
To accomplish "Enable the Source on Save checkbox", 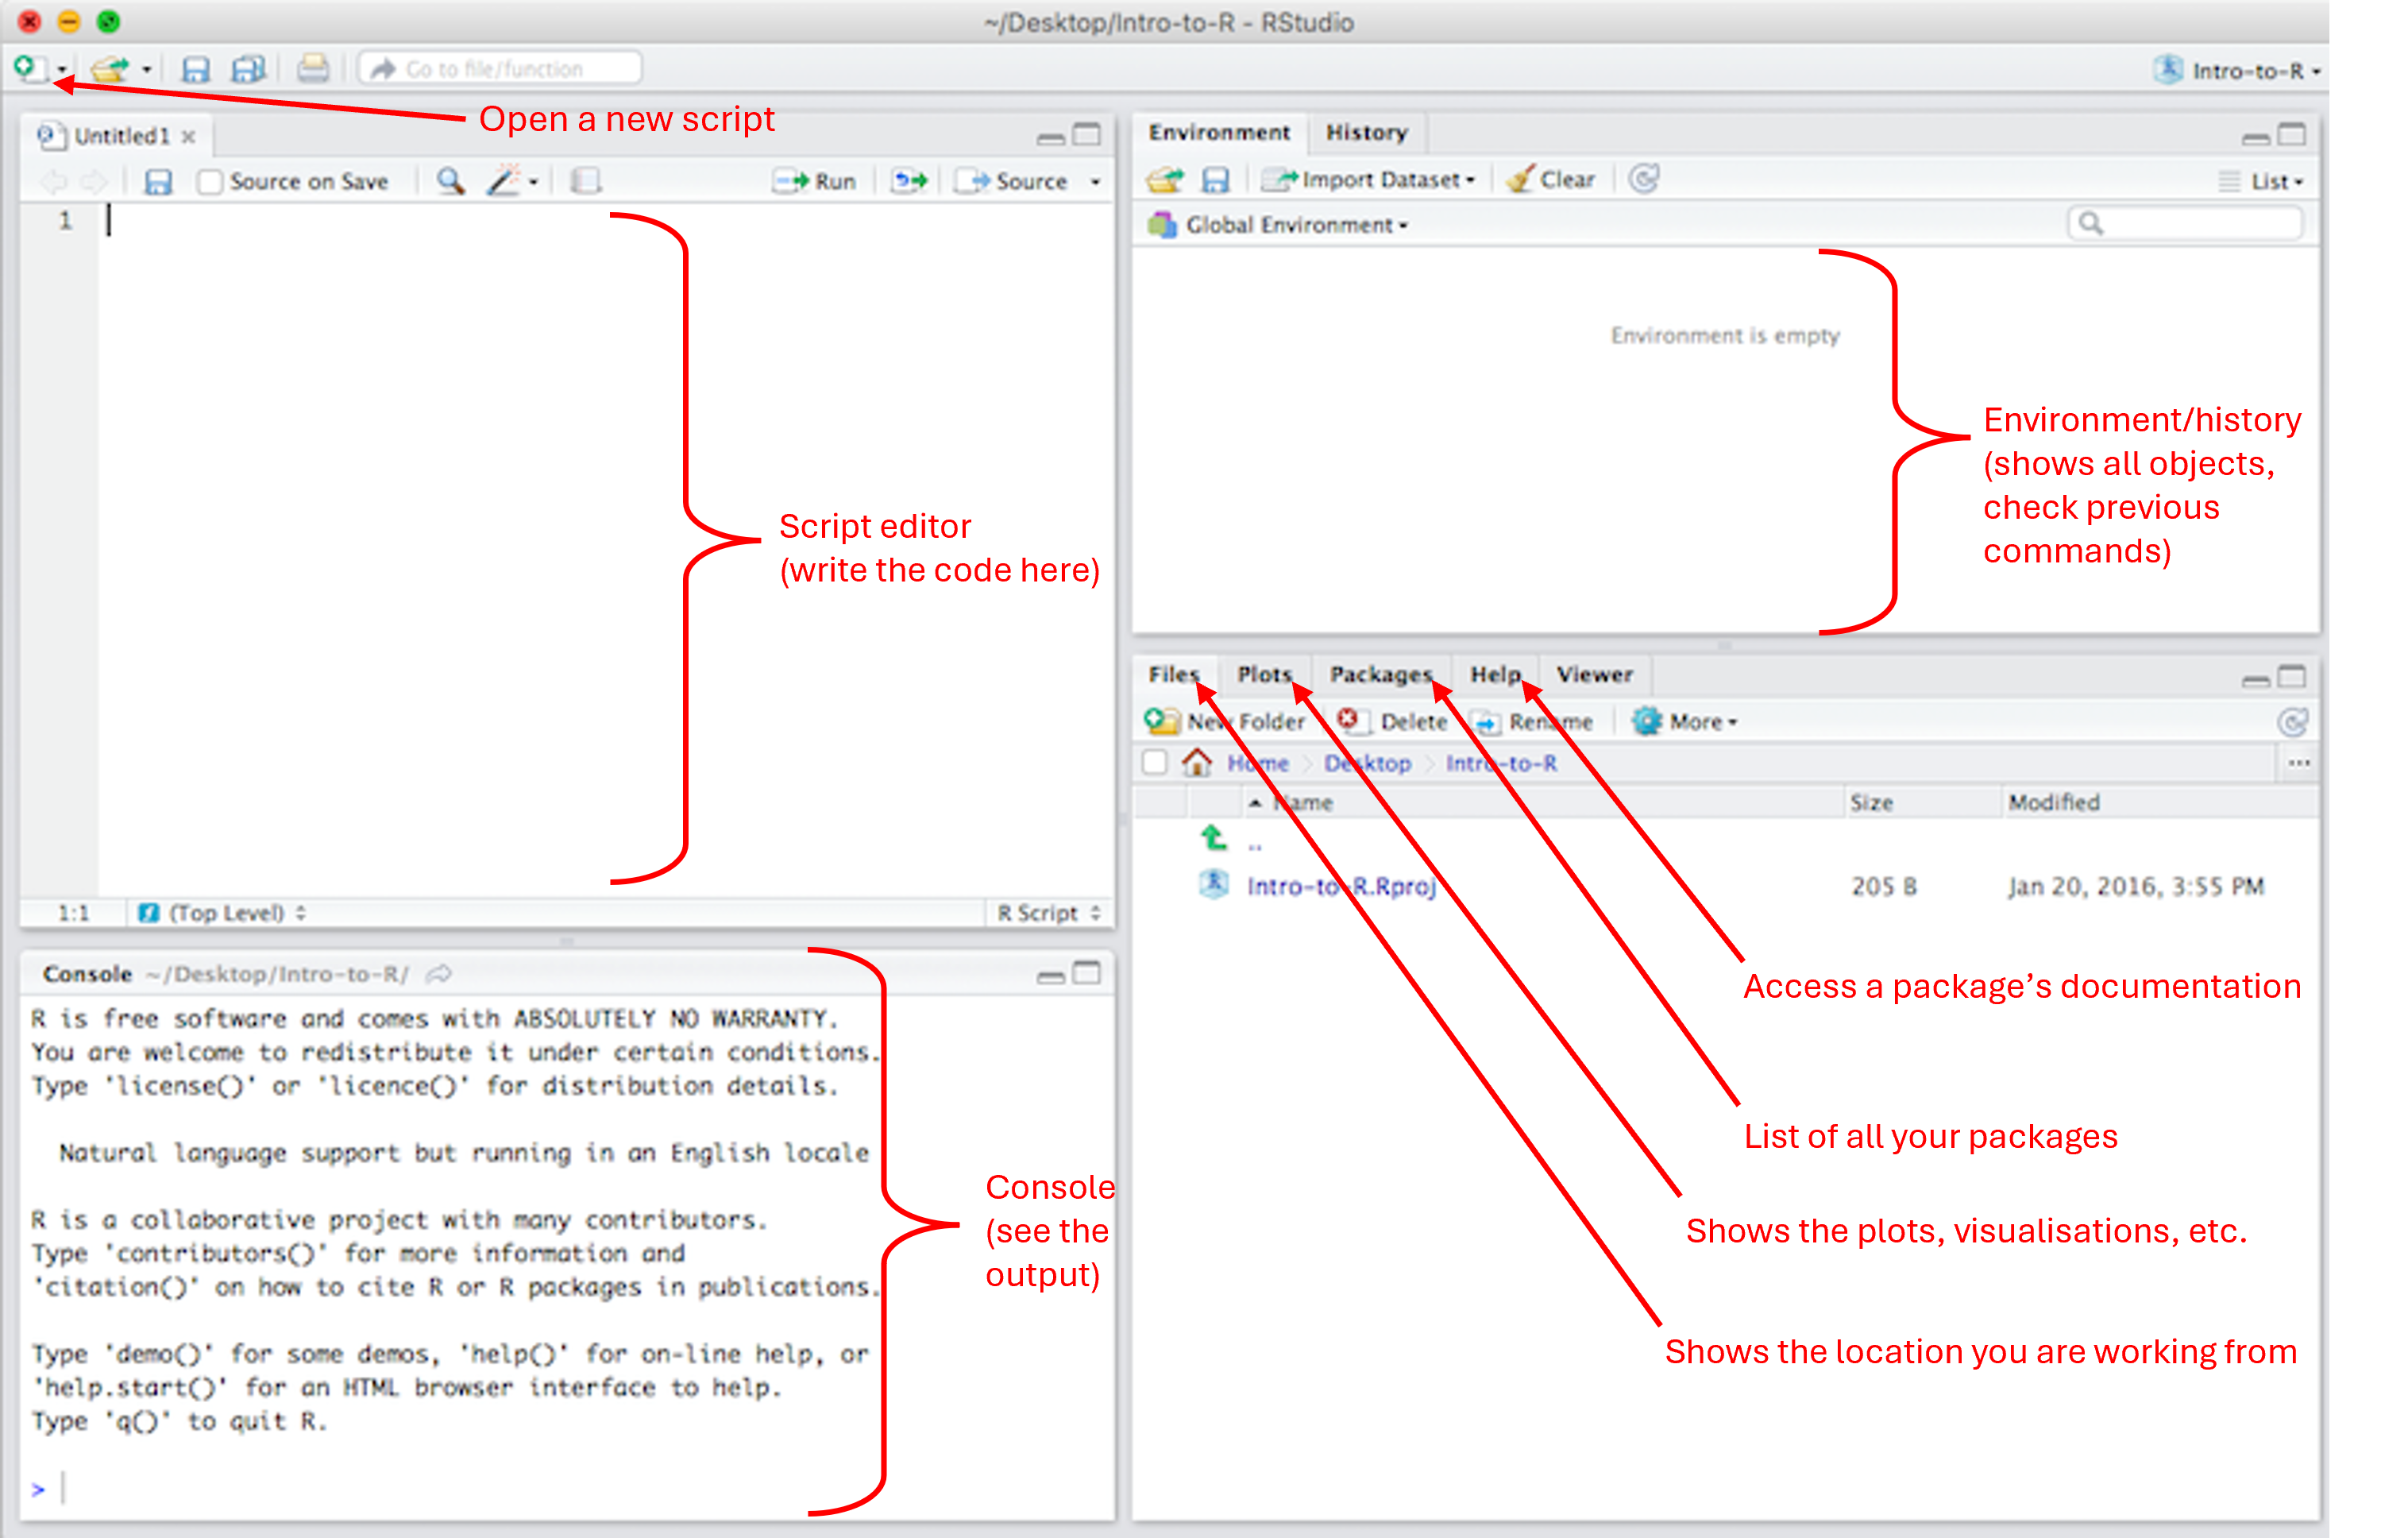I will (209, 182).
